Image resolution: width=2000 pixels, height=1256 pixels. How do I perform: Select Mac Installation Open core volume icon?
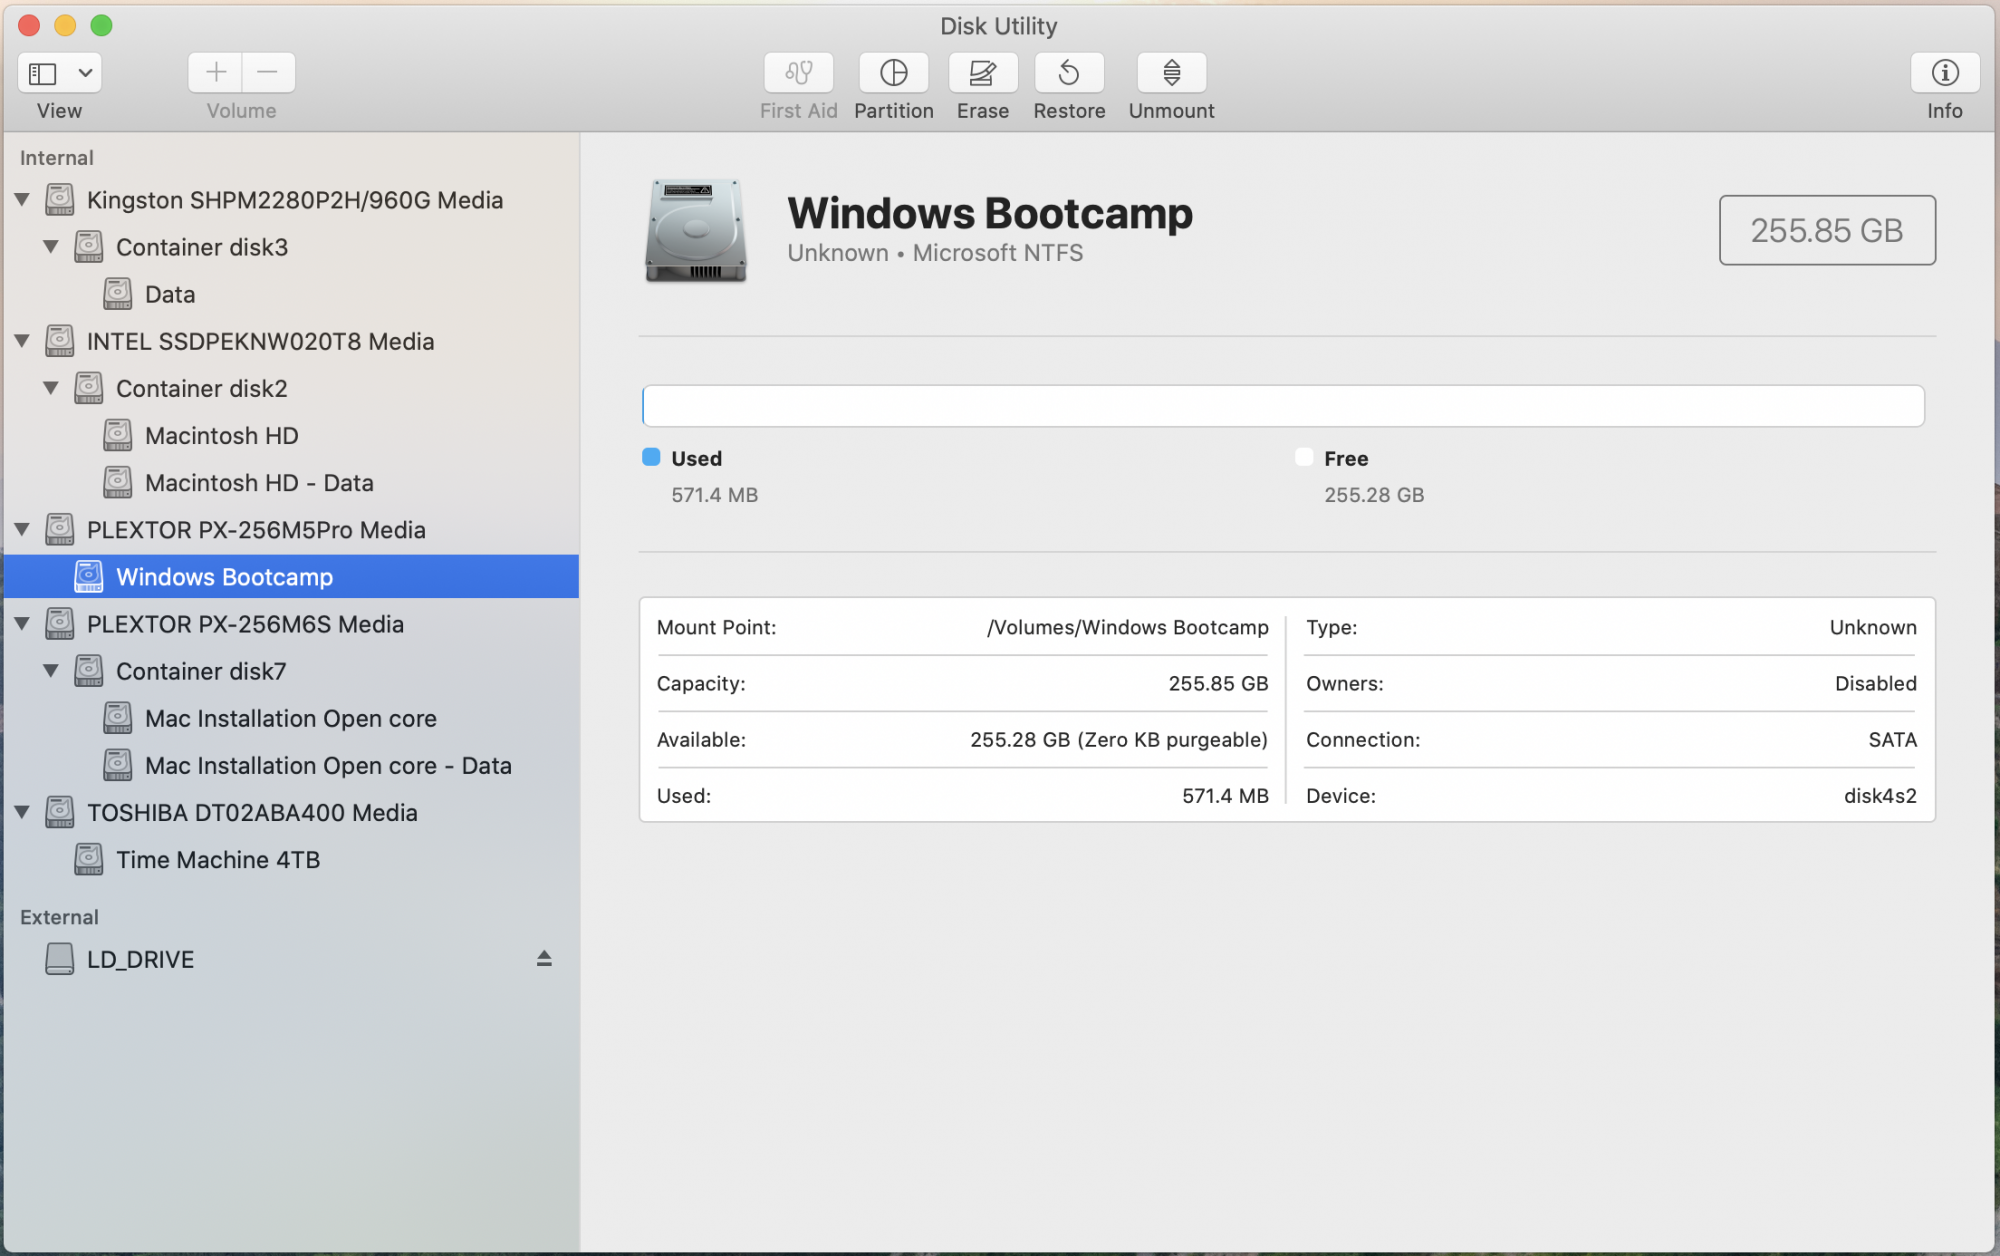tap(118, 718)
